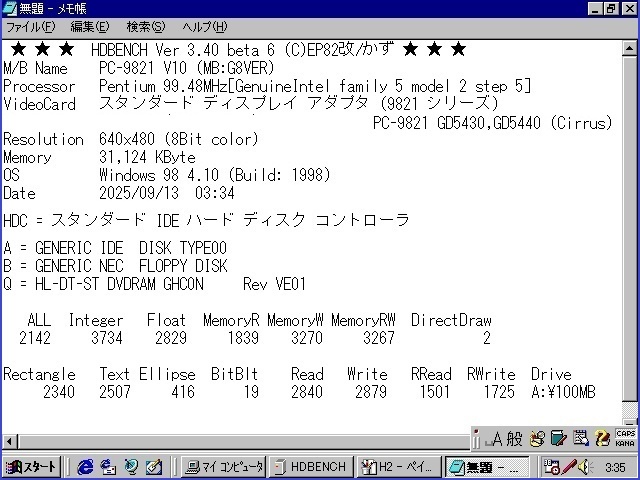Screen dimensions: 640x480
Task: Click the 'PC-9821 V10 (MB:G8VER)' text
Action: tap(187, 68)
